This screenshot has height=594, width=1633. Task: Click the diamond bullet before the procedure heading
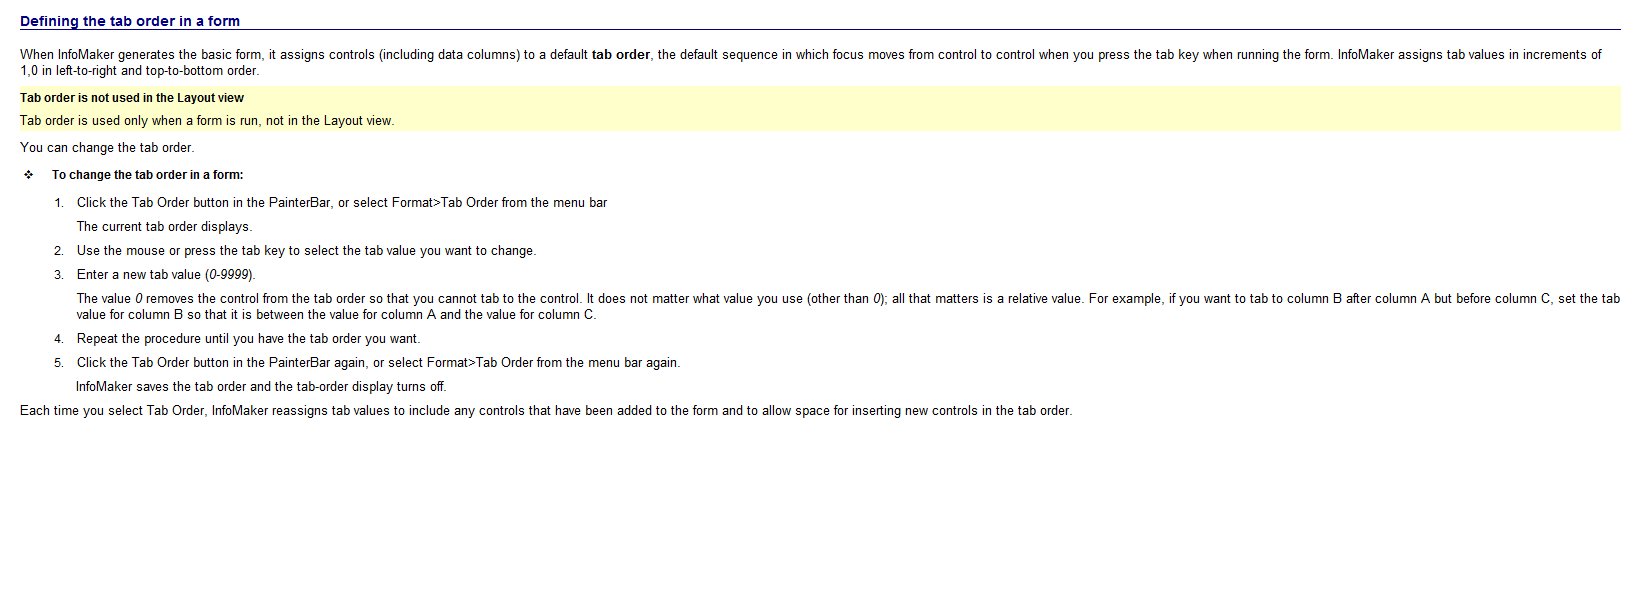[29, 175]
